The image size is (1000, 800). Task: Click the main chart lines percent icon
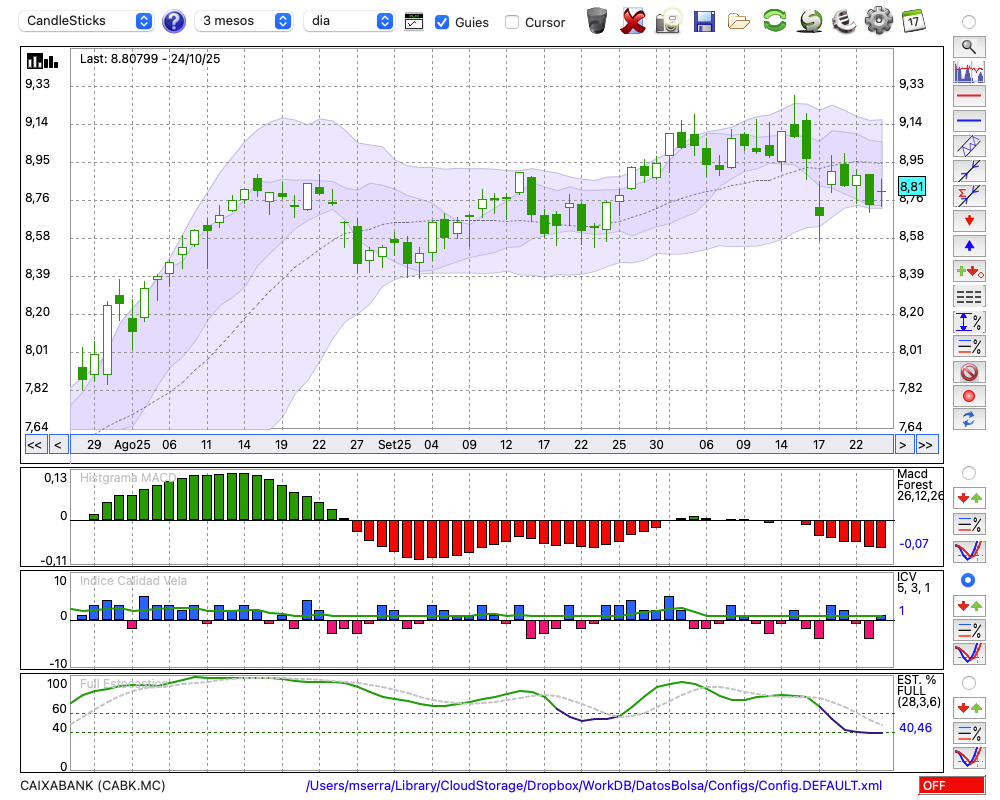(x=969, y=346)
